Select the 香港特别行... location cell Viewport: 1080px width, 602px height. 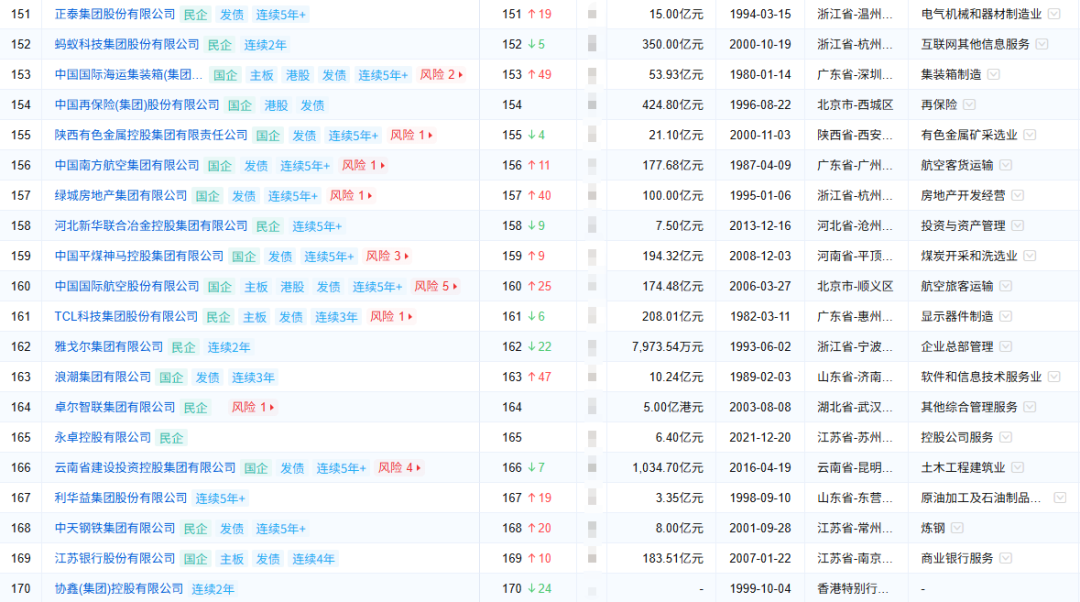(853, 589)
